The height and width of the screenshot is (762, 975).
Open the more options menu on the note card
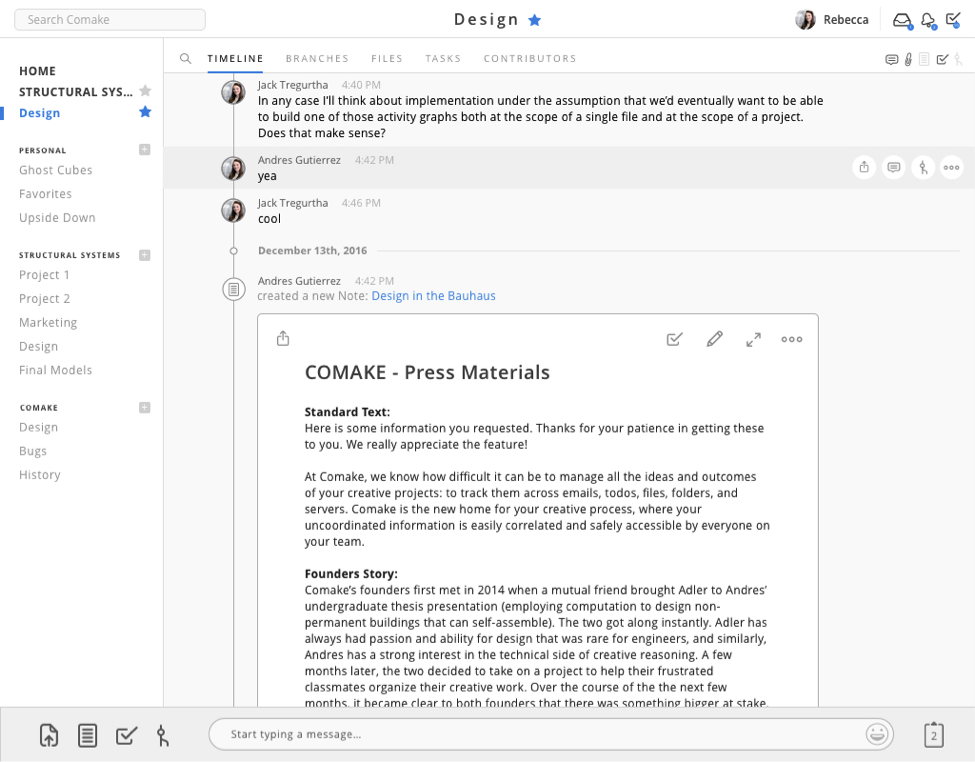coord(792,339)
